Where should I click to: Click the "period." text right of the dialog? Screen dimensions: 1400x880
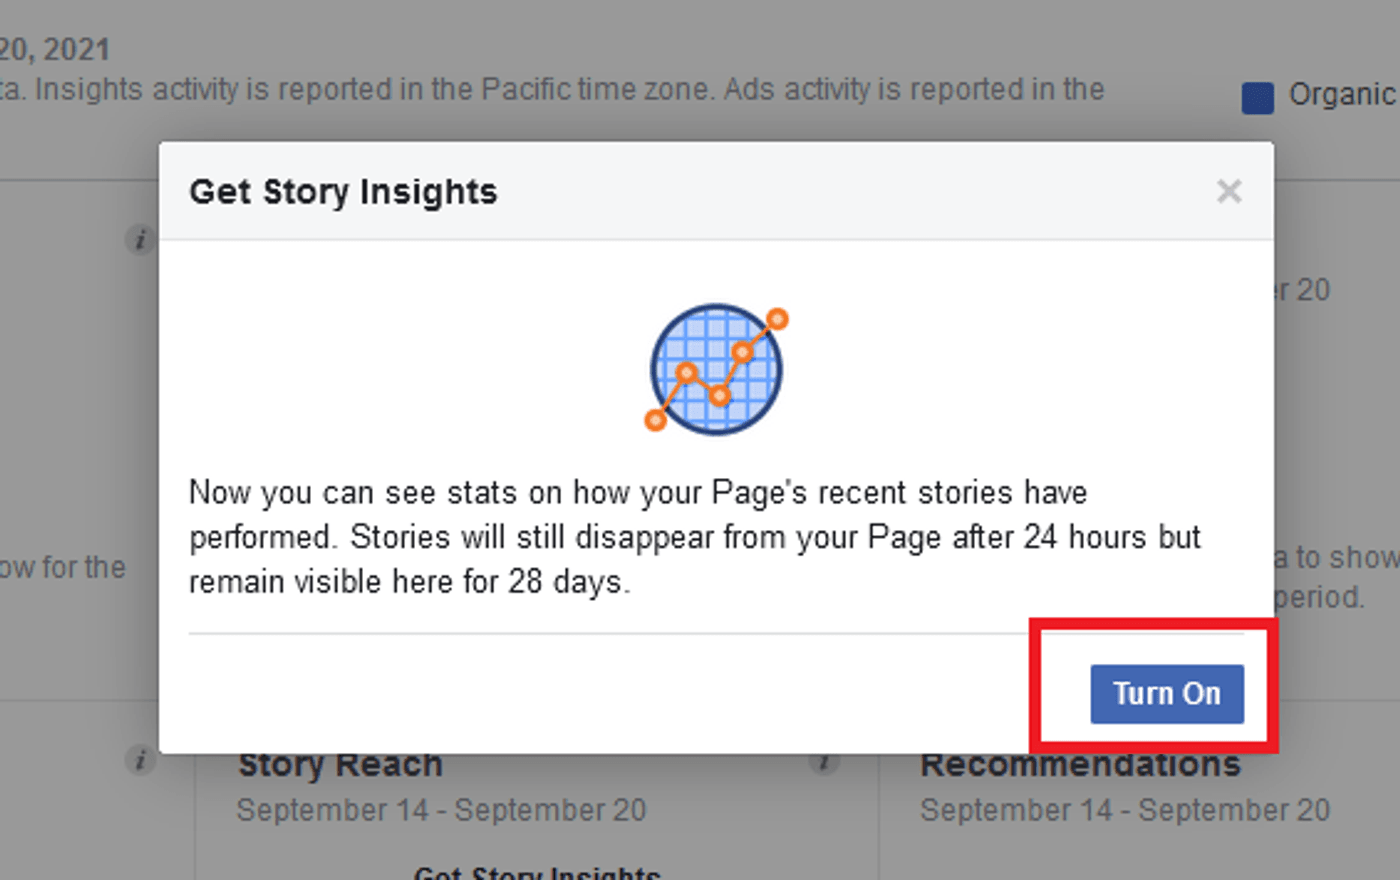coord(1320,597)
